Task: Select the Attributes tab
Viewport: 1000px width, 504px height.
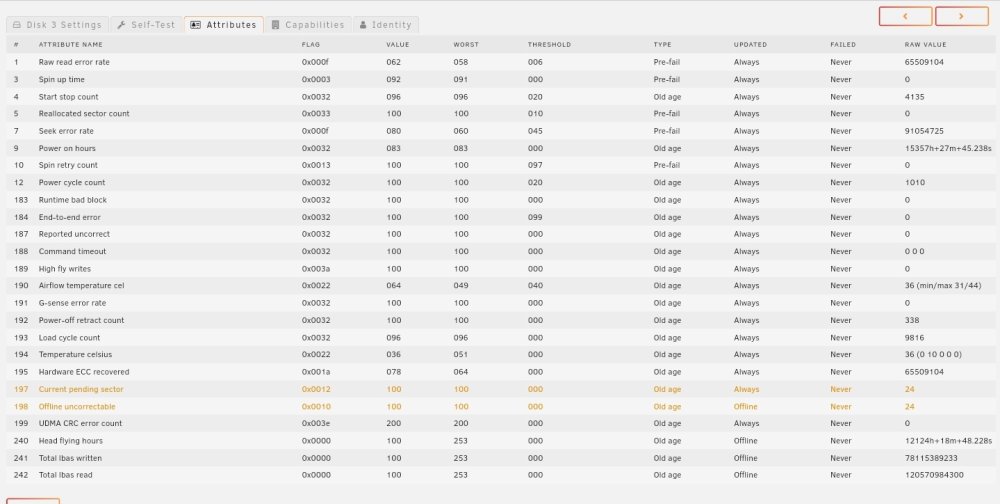Action: pyautogui.click(x=224, y=25)
